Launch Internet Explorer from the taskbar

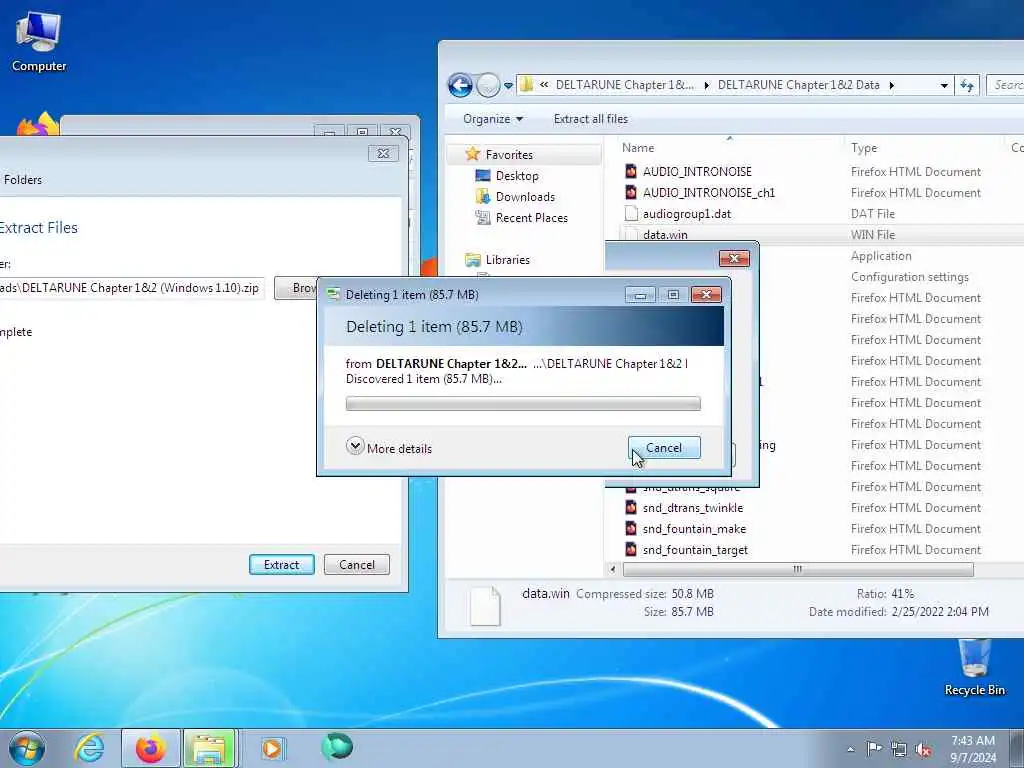tap(89, 748)
